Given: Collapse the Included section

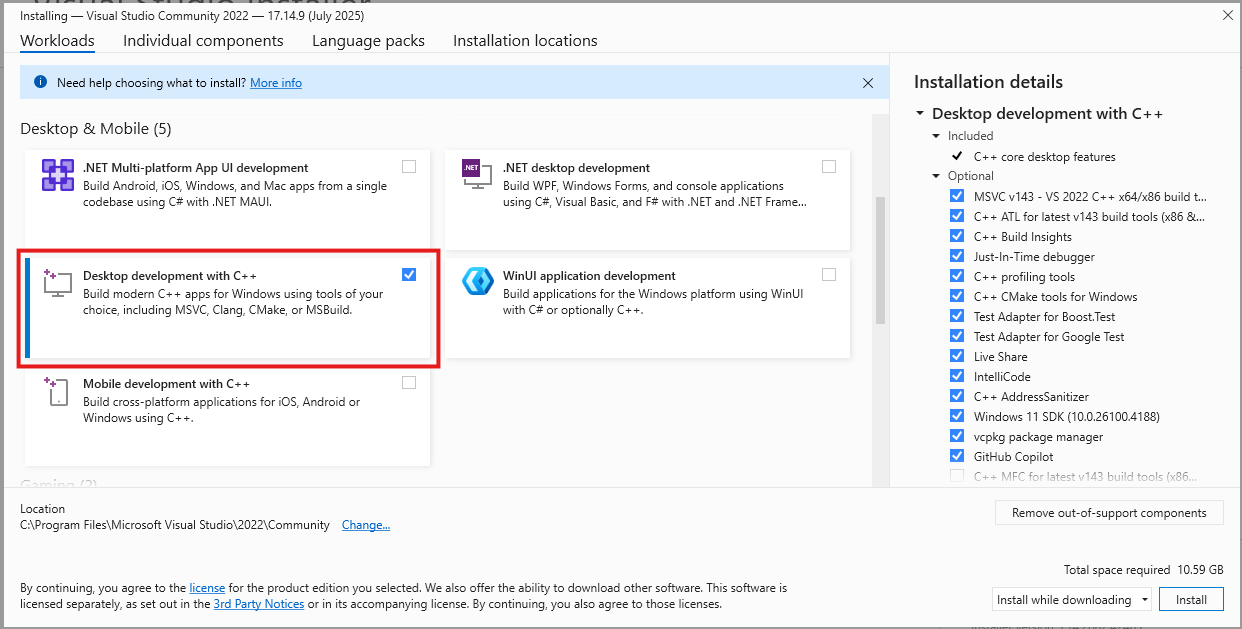Looking at the screenshot, I should pyautogui.click(x=936, y=136).
